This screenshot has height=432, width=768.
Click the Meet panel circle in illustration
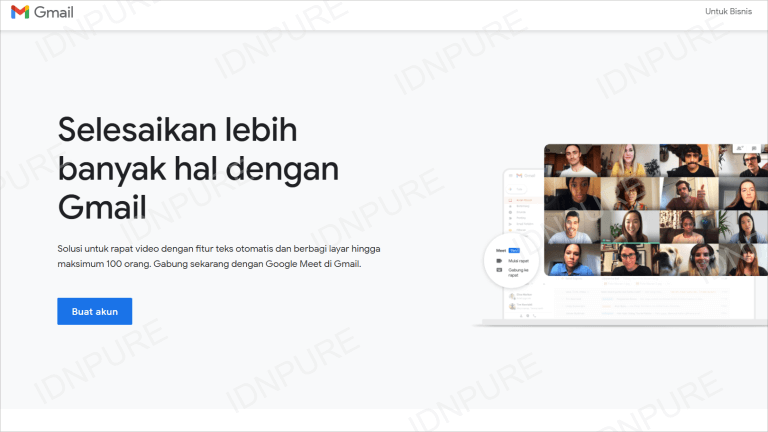511,261
